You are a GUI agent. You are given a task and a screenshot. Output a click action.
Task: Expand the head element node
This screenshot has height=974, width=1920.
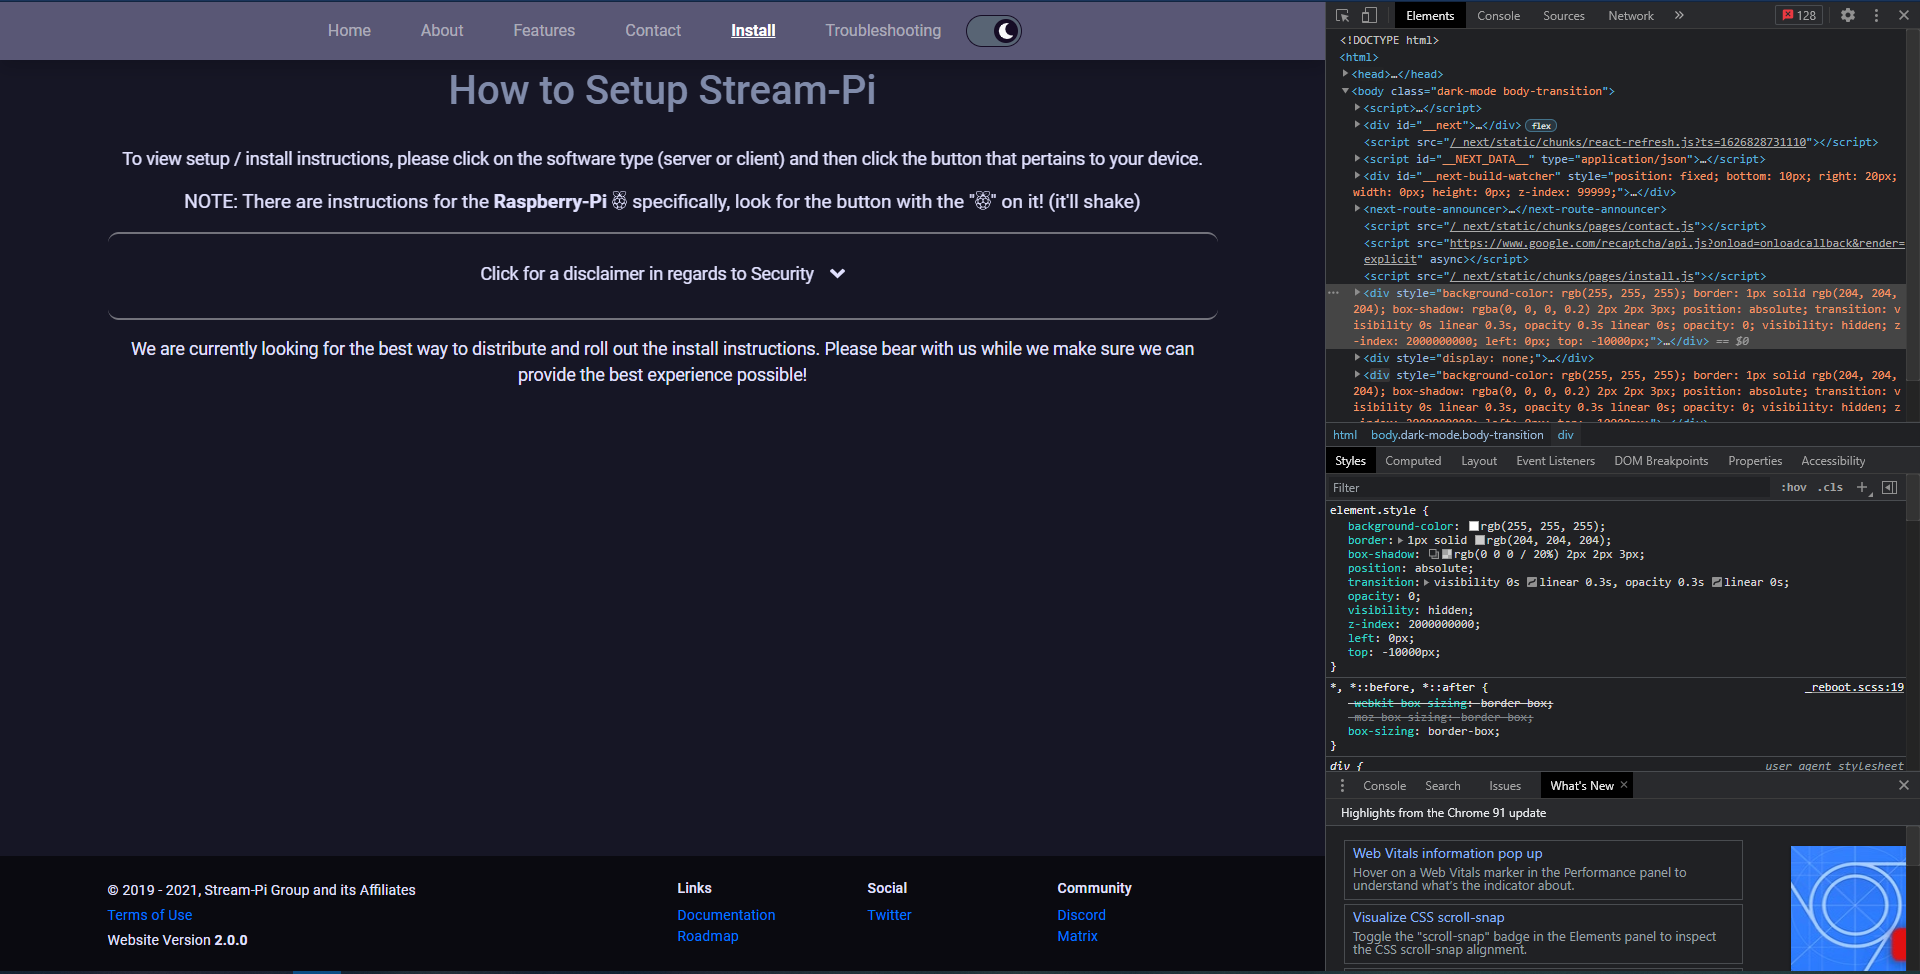click(1345, 74)
